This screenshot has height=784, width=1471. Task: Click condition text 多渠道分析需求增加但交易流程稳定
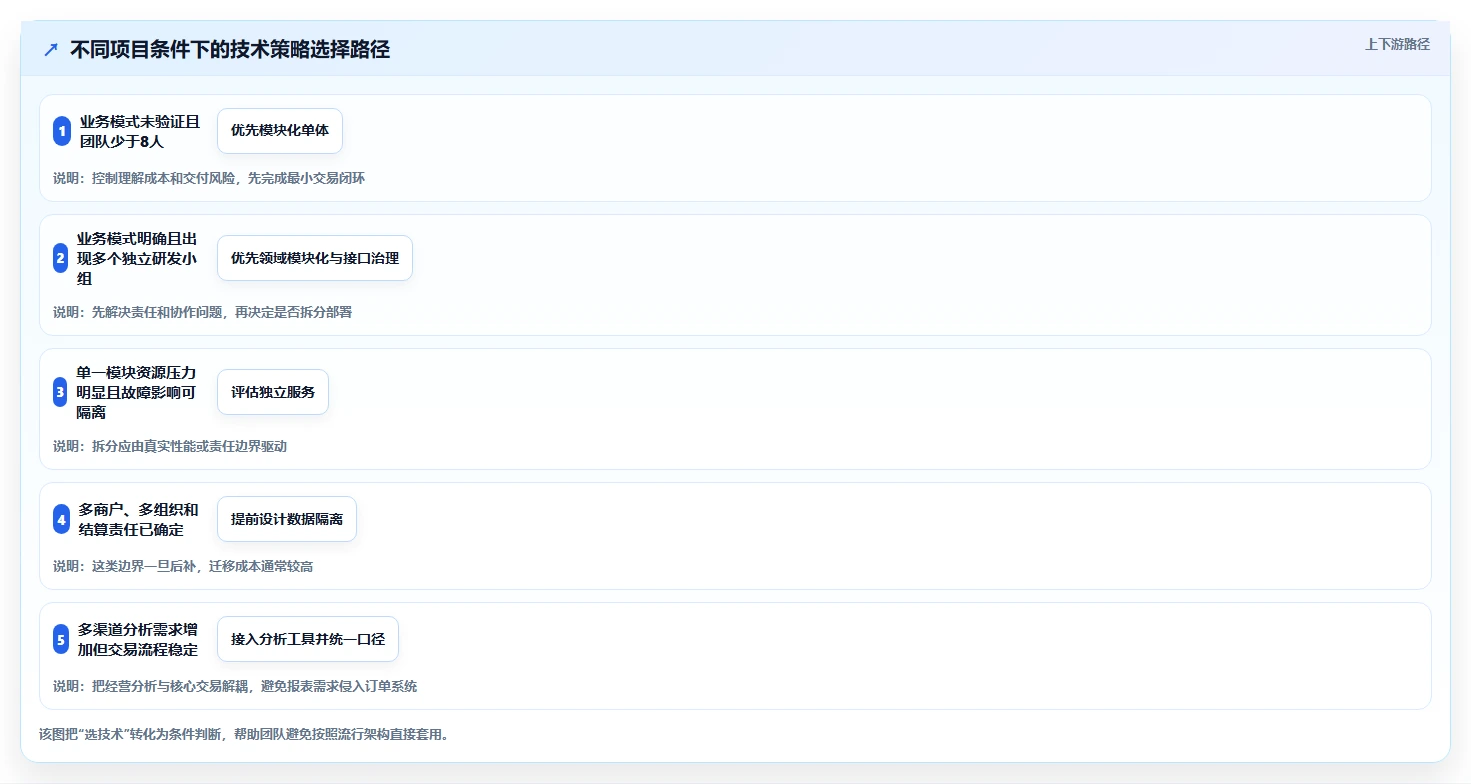point(138,639)
